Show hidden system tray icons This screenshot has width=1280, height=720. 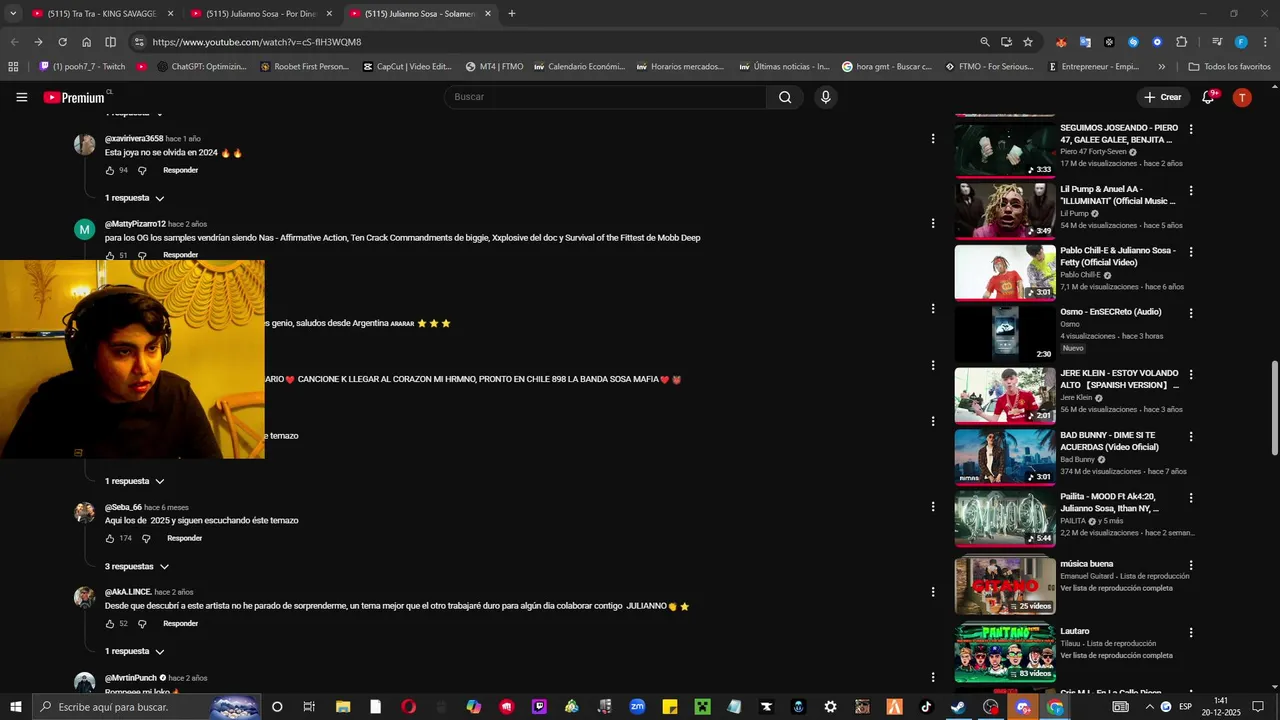[1149, 707]
